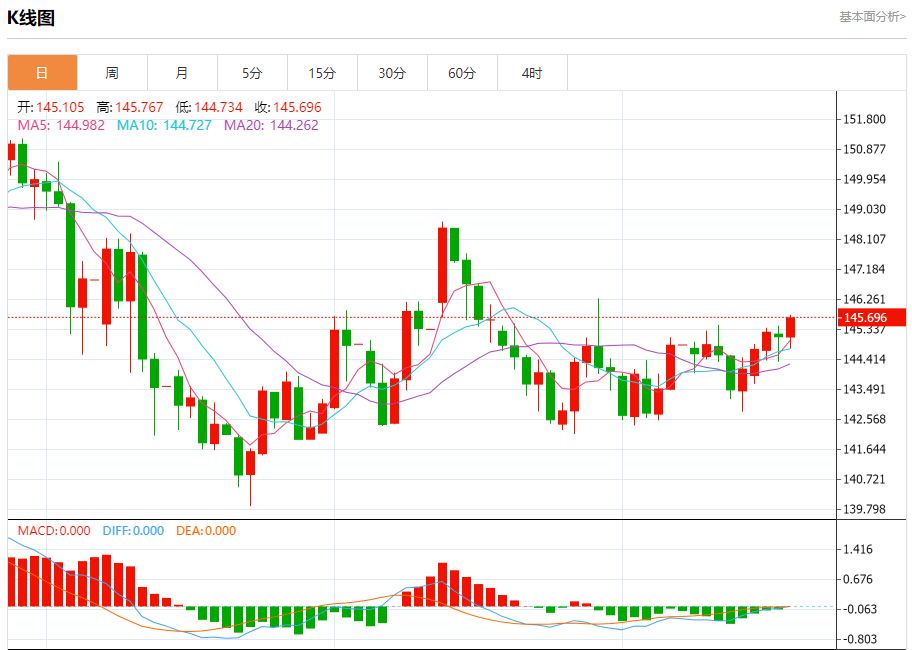Click the MA20 moving average label

(271, 125)
